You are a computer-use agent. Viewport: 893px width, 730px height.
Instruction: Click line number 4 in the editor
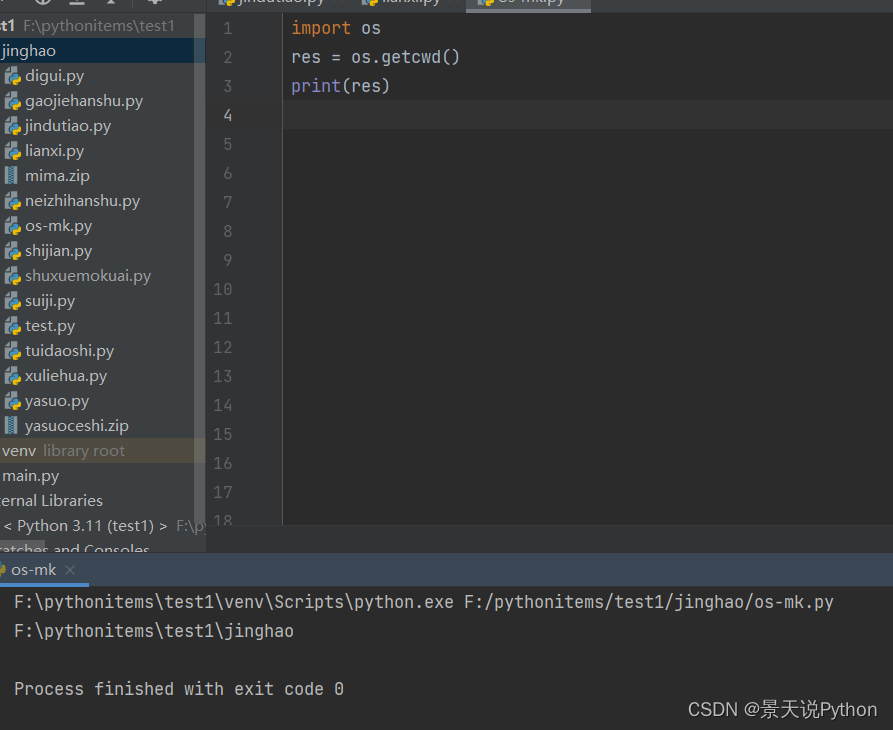tap(227, 115)
